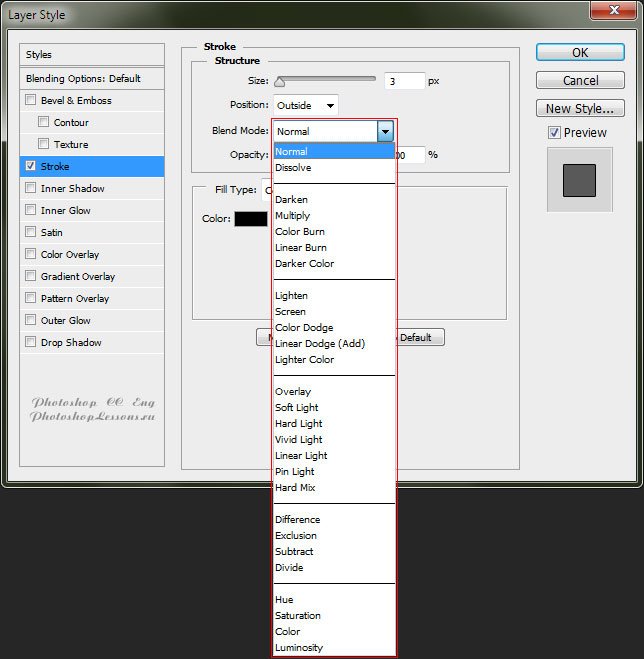Choose Multiply from the blend mode list
The height and width of the screenshot is (659, 644).
292,216
